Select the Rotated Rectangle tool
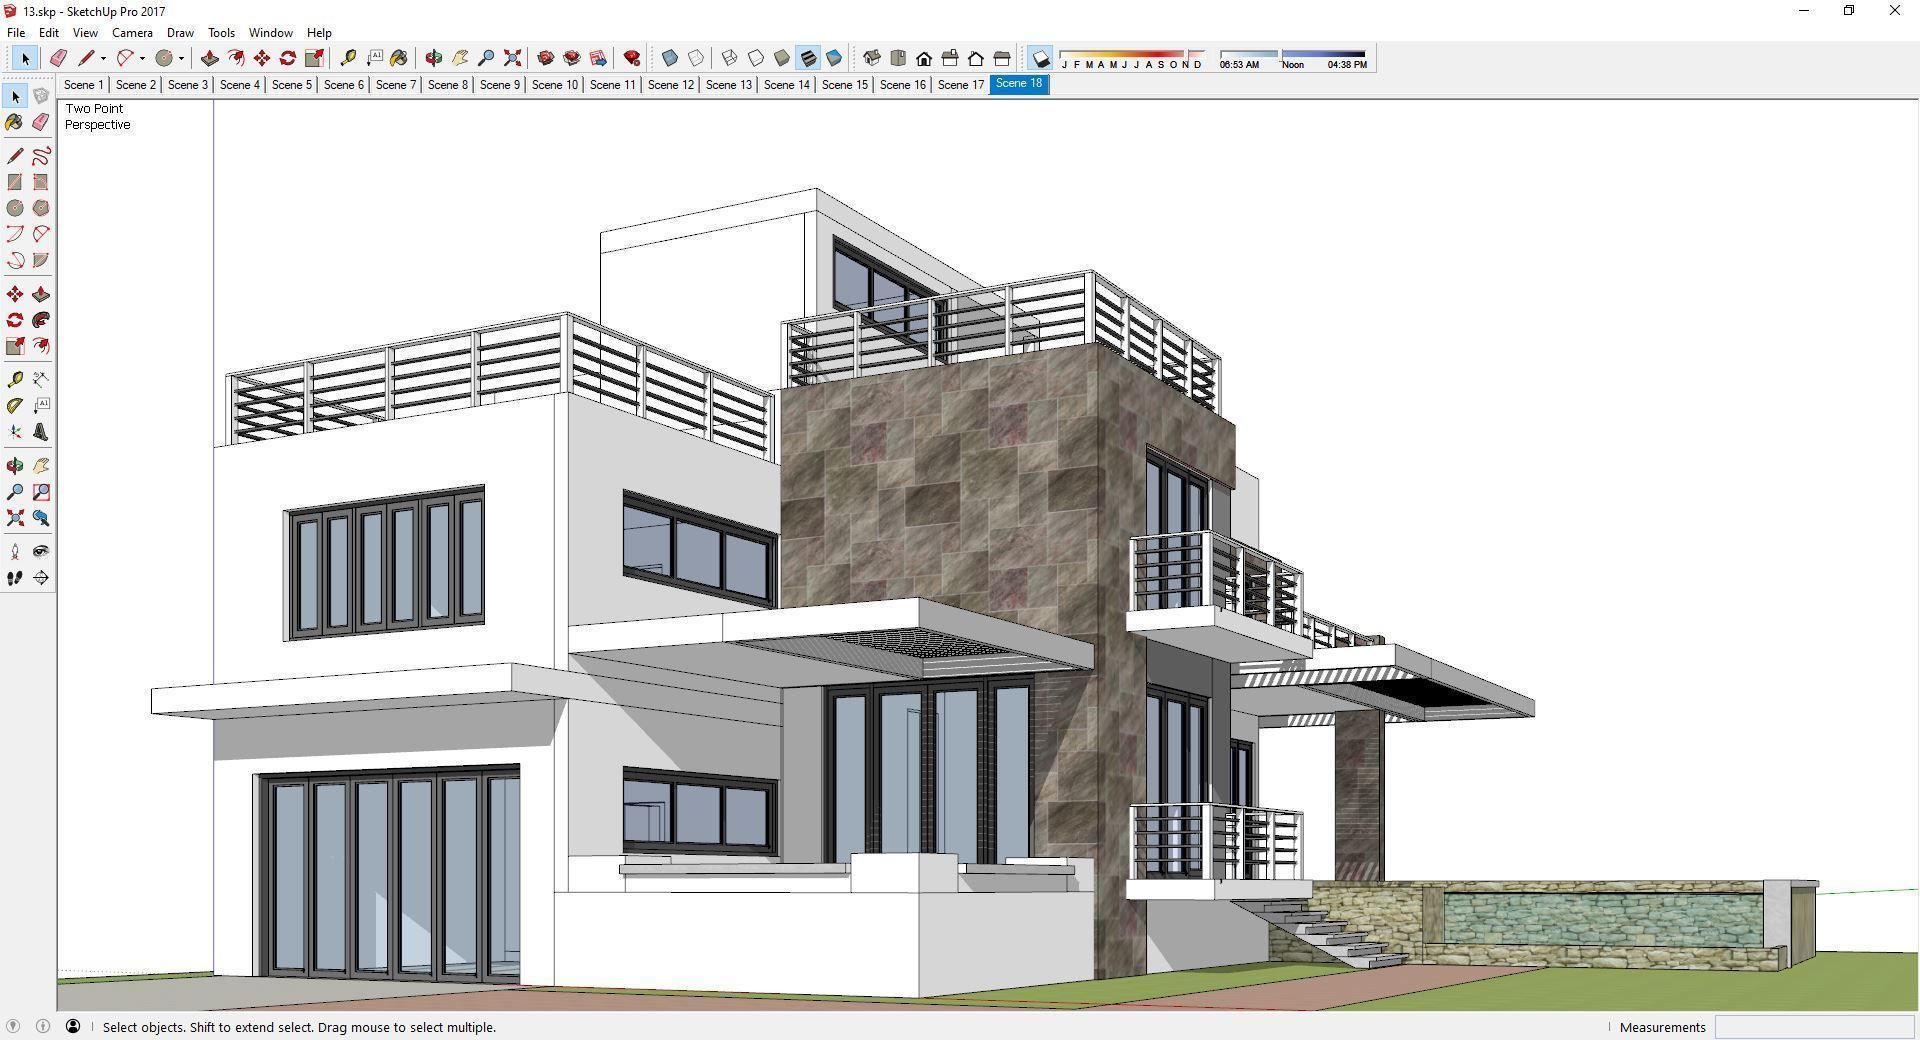This screenshot has height=1040, width=1920. [x=41, y=182]
